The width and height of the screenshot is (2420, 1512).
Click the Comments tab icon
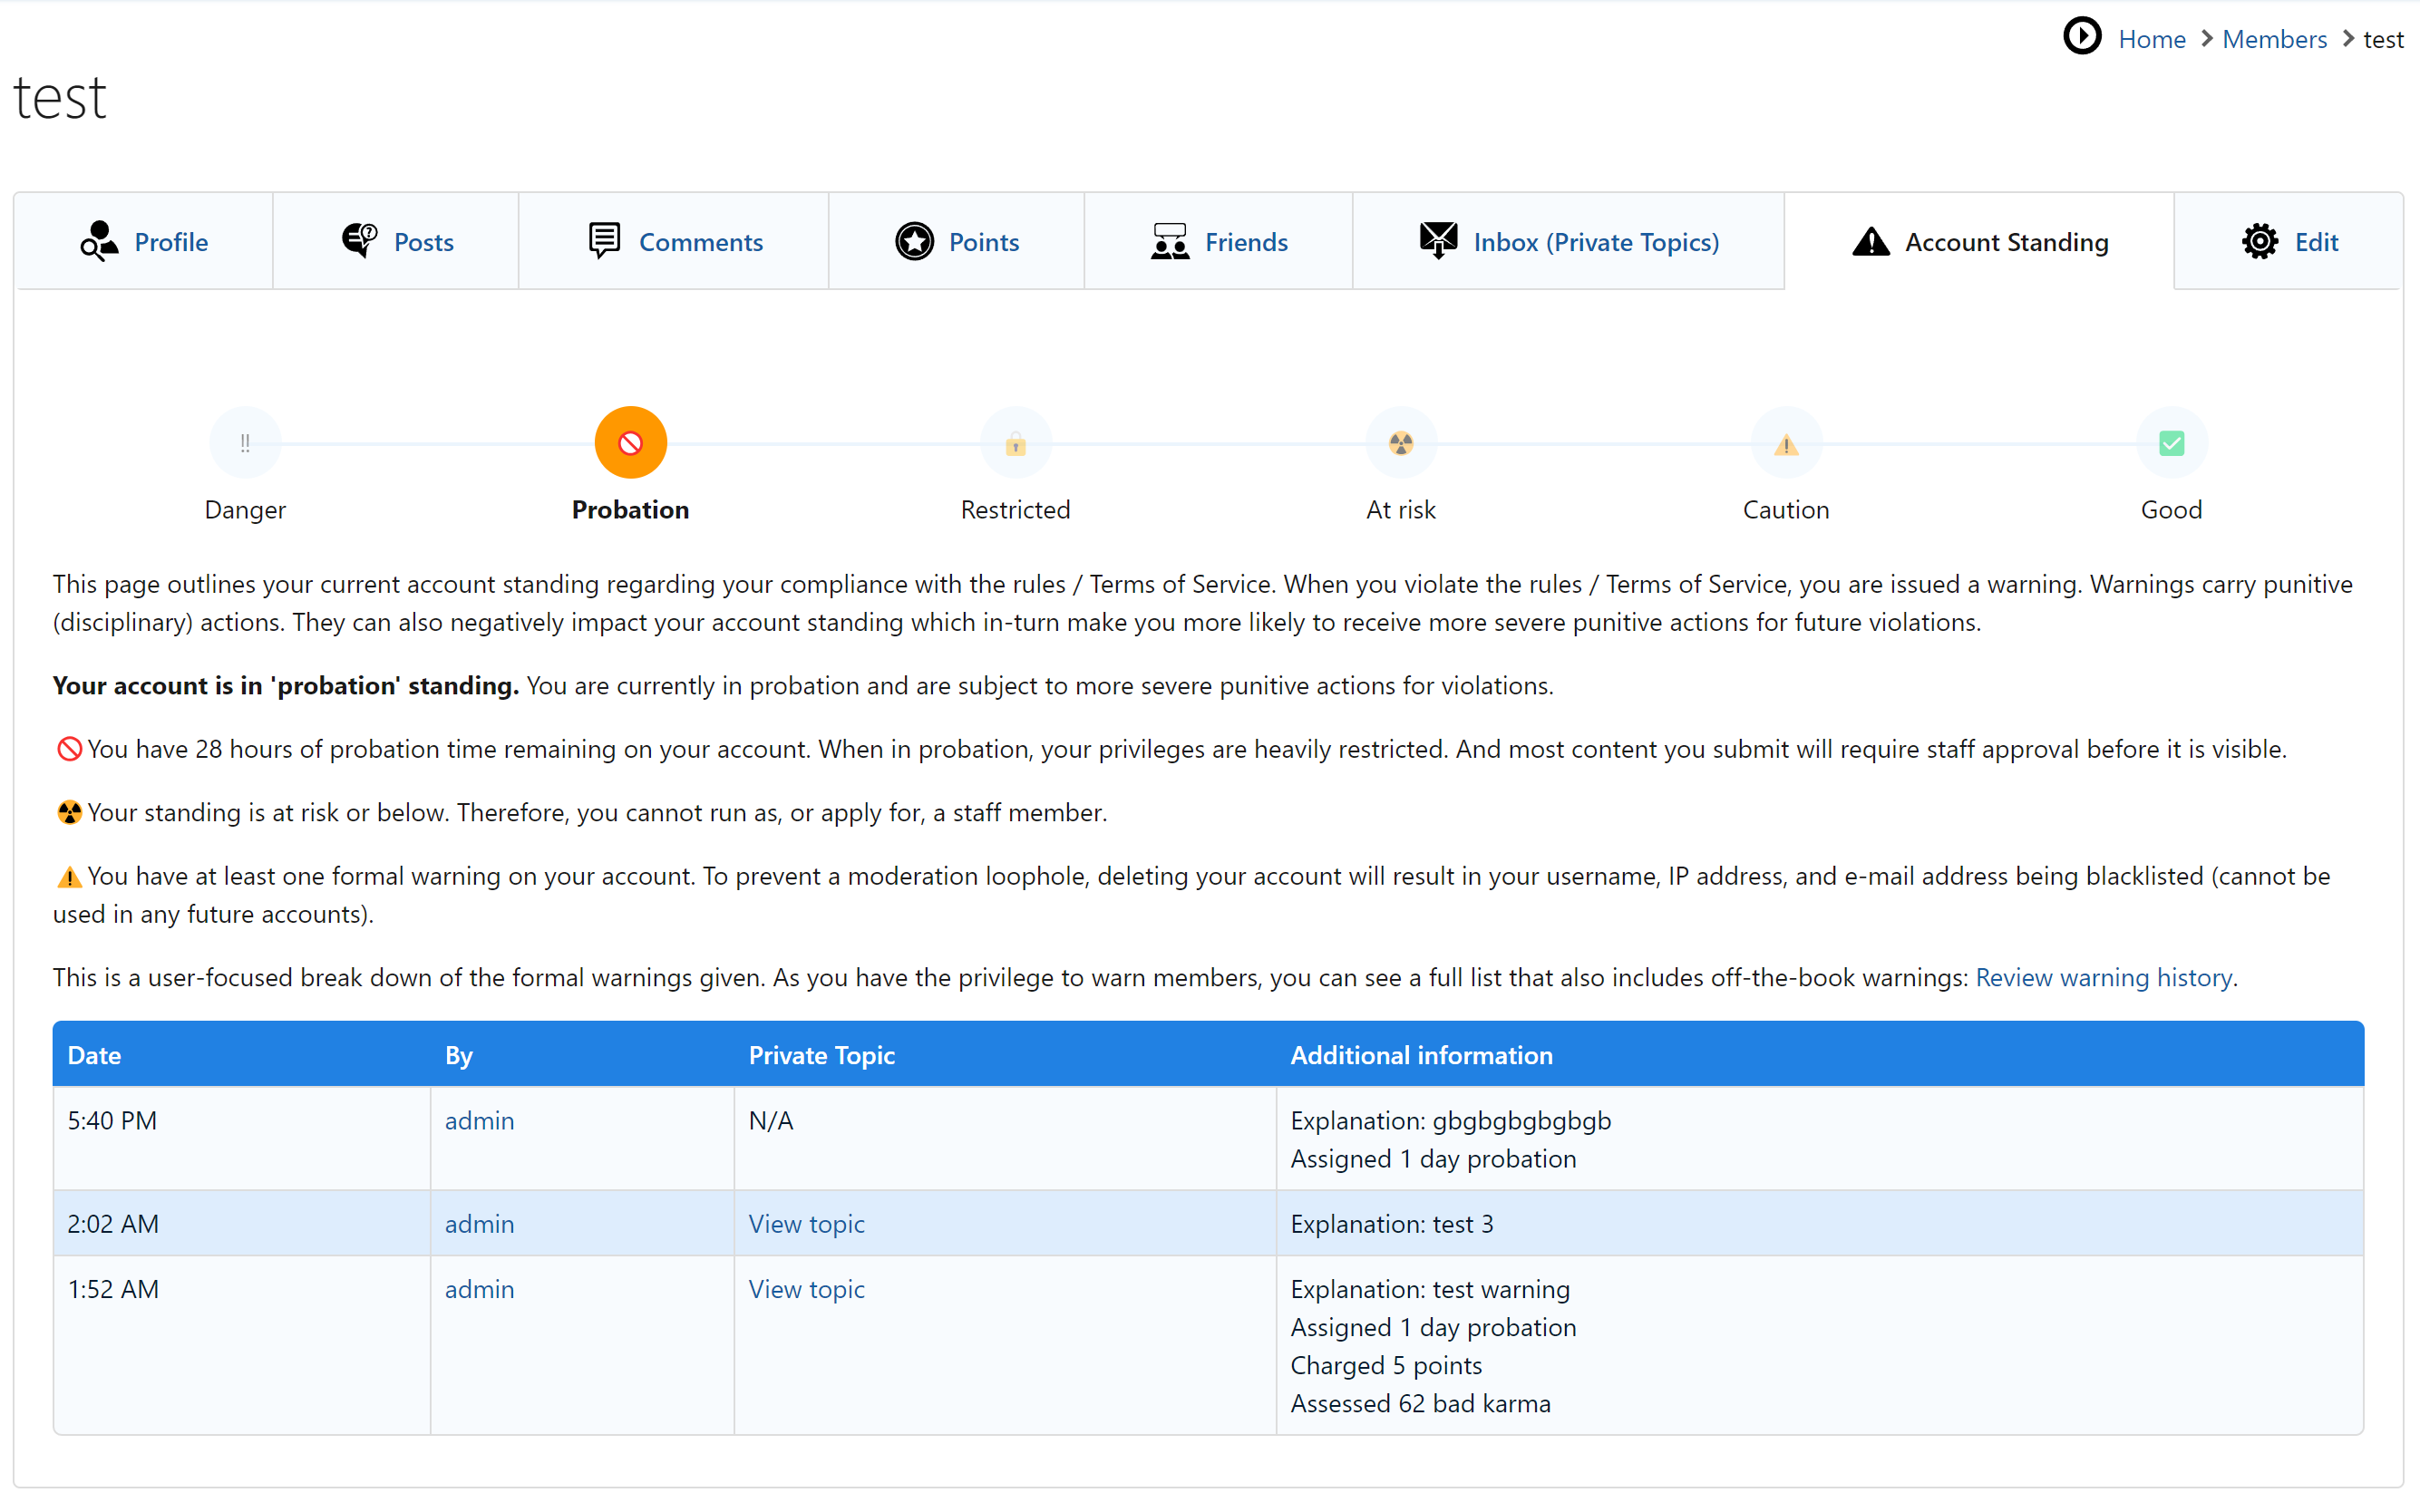click(604, 241)
